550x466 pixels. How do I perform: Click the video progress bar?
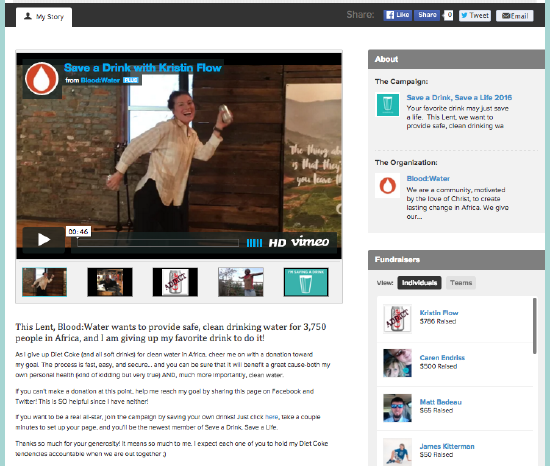pyautogui.click(x=158, y=243)
